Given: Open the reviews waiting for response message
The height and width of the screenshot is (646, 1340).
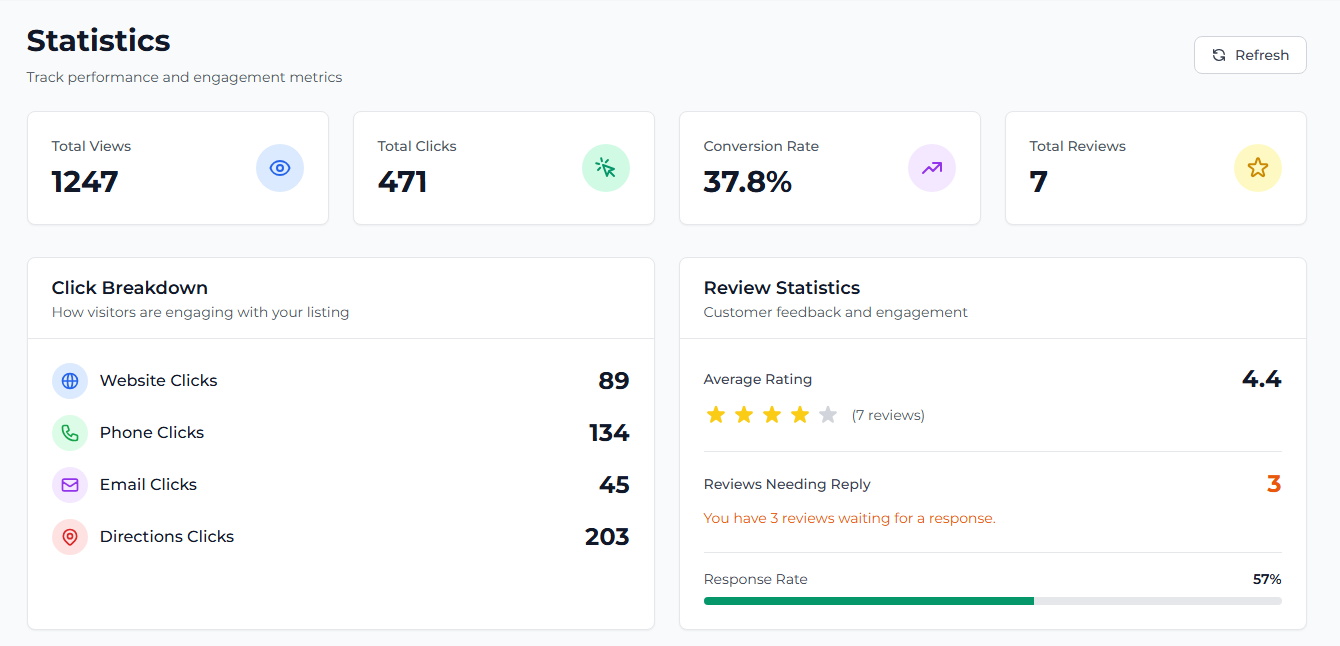Looking at the screenshot, I should tap(848, 518).
